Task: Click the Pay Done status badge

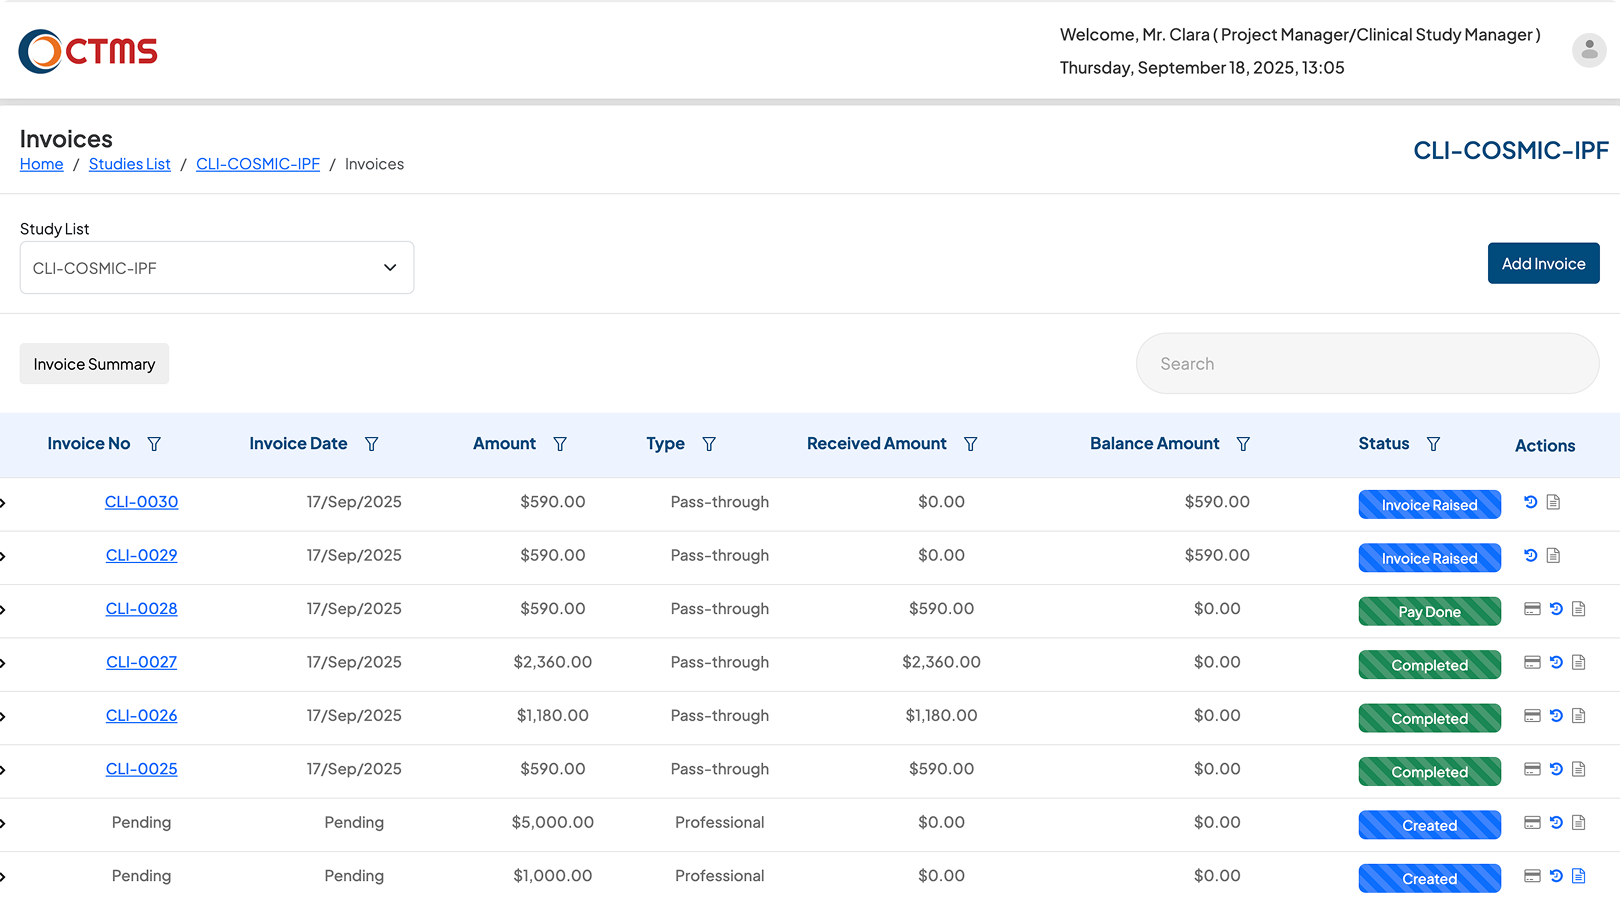Action: [x=1430, y=611]
